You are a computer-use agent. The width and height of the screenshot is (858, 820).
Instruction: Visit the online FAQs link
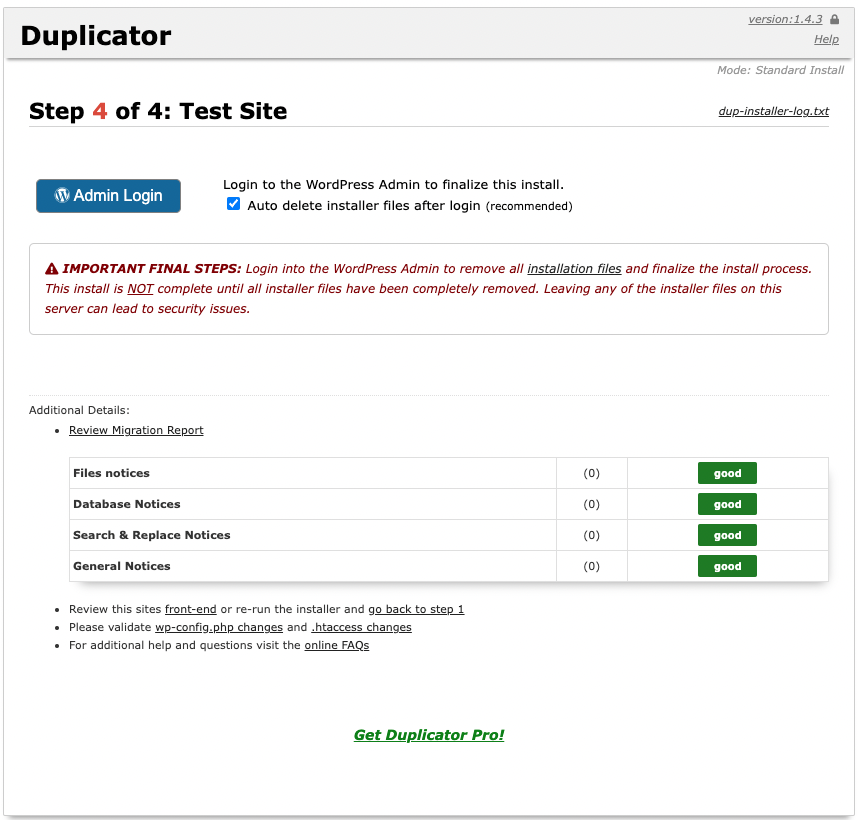click(337, 645)
